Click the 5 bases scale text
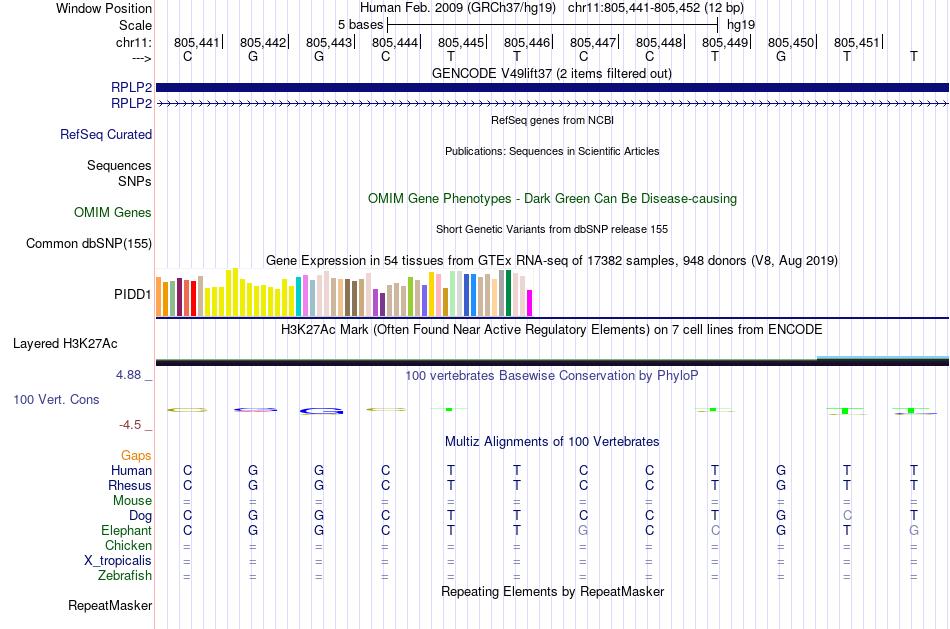Image resolution: width=950 pixels, height=629 pixels. coord(360,25)
